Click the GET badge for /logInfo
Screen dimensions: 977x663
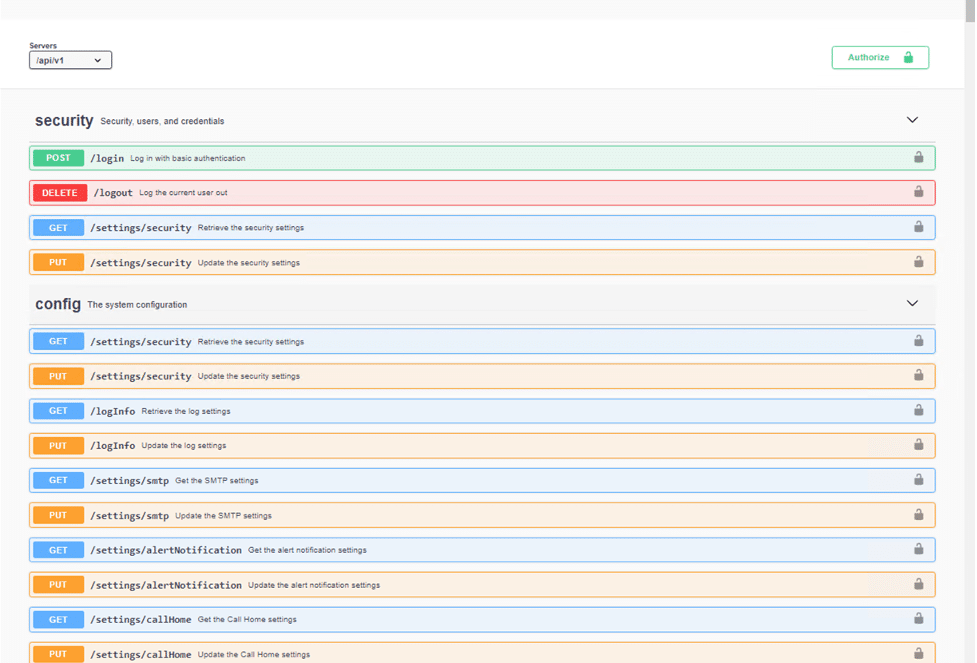58,411
